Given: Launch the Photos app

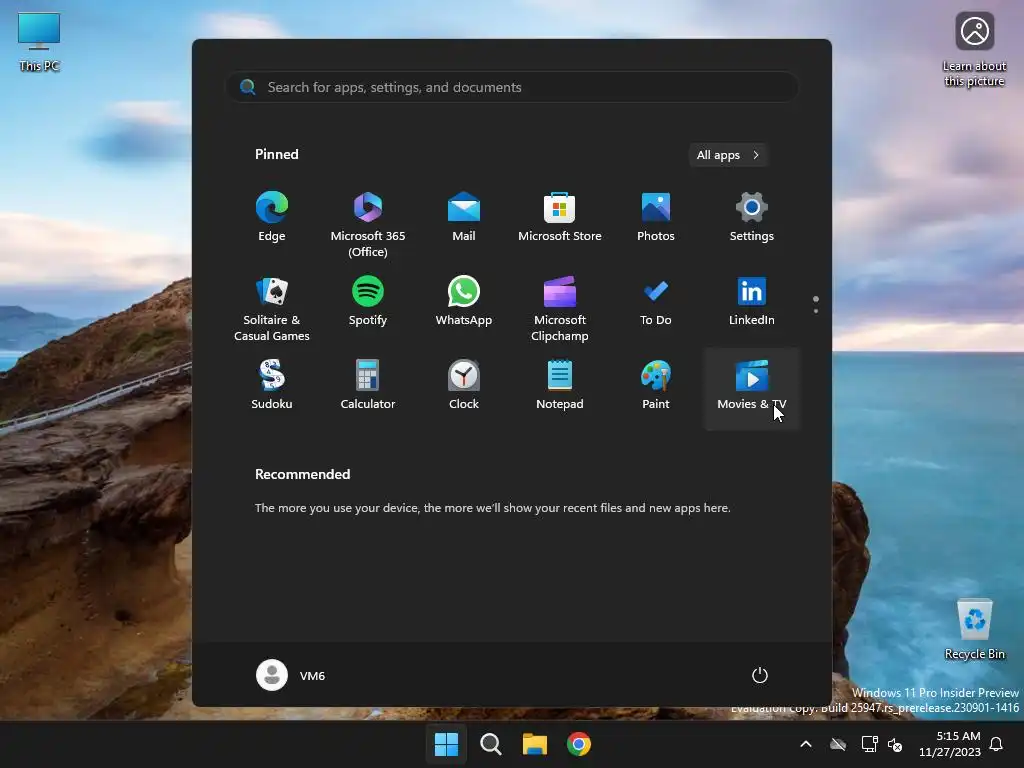Looking at the screenshot, I should click(656, 217).
